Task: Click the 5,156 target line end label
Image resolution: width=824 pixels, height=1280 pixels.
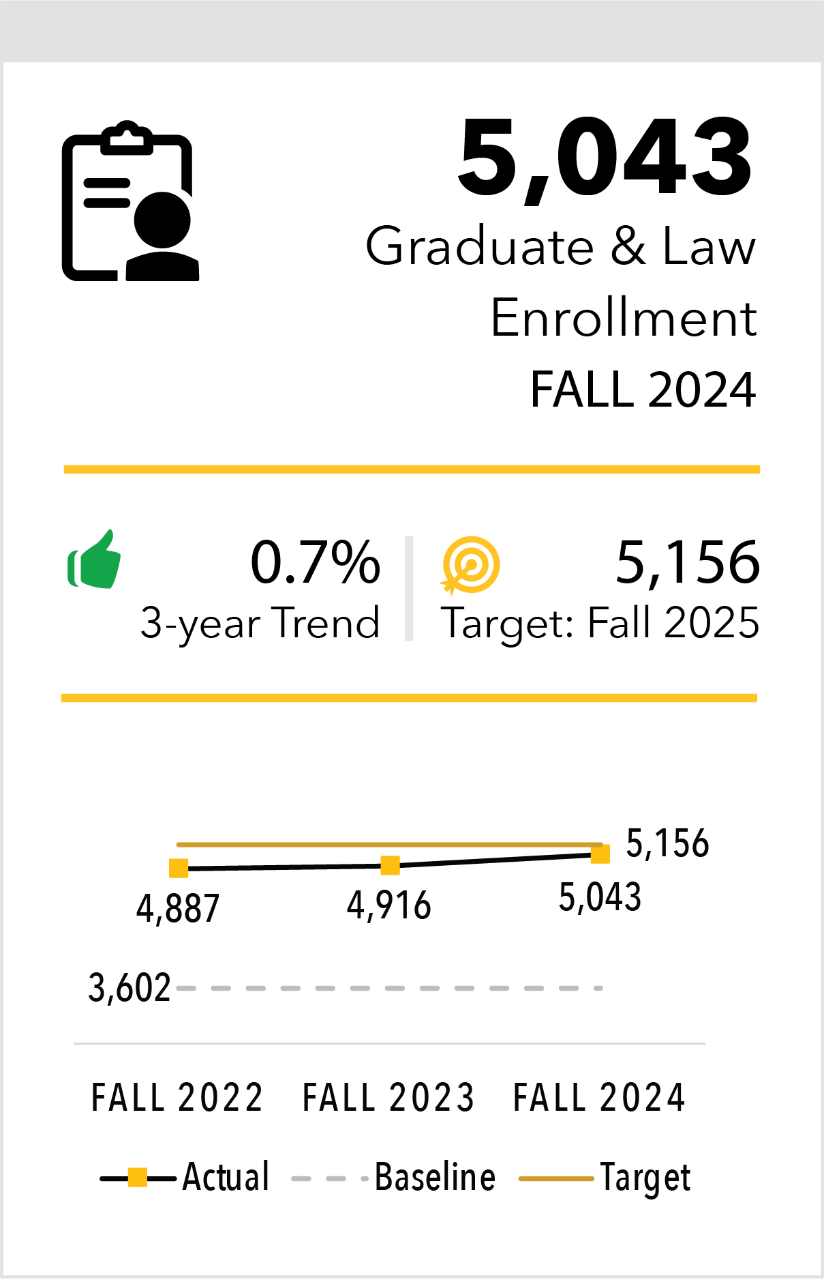Action: point(667,845)
